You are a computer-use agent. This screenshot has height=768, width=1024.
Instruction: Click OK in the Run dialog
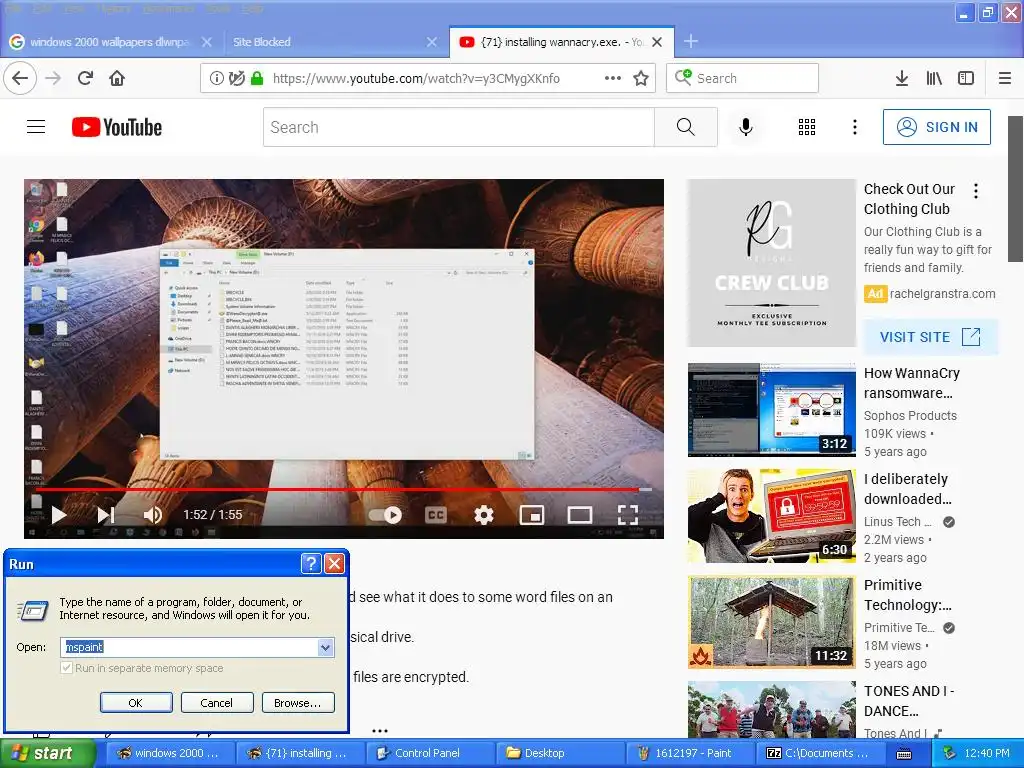(x=136, y=703)
